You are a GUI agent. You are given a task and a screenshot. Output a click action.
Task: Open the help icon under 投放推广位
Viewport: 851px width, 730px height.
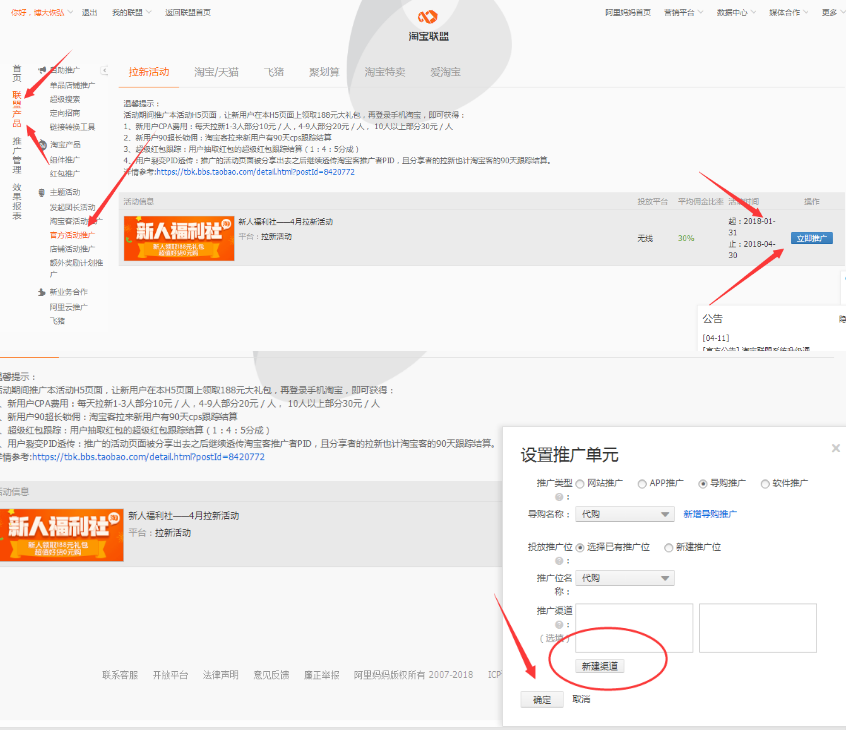point(558,561)
